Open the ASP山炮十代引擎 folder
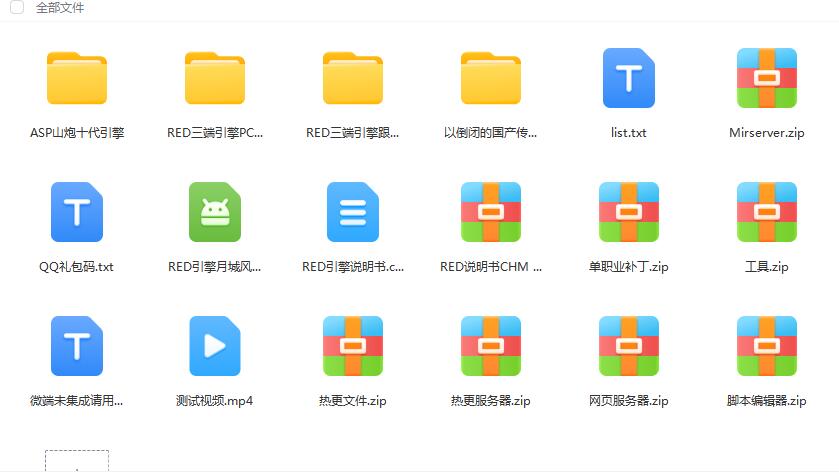The image size is (839, 475). [77, 78]
